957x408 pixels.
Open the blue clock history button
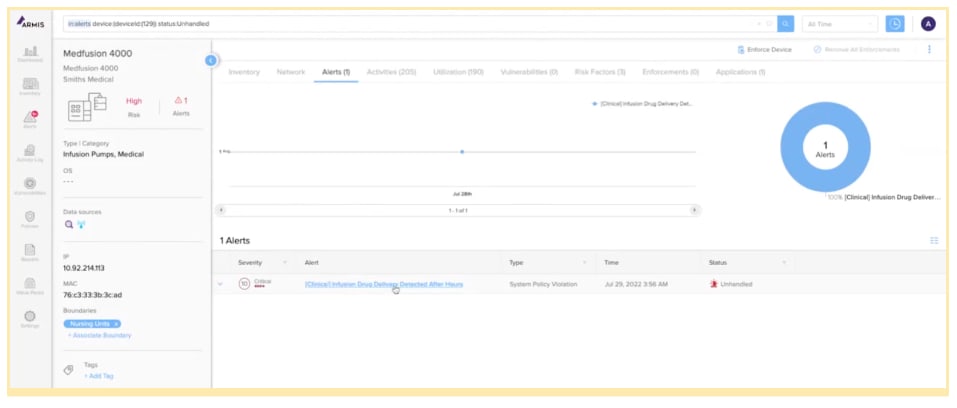895,24
